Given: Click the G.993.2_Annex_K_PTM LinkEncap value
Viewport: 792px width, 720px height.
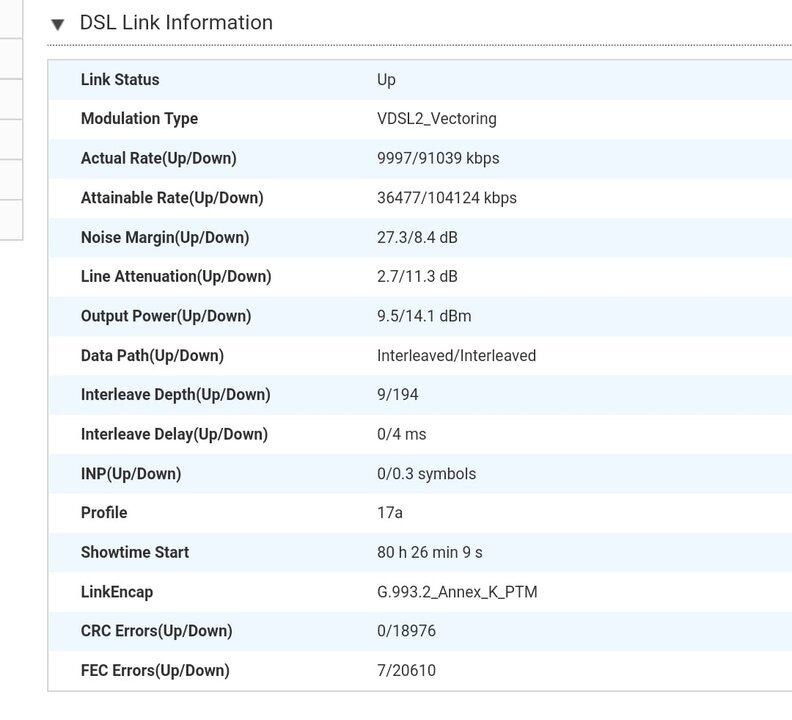Looking at the screenshot, I should pyautogui.click(x=457, y=592).
